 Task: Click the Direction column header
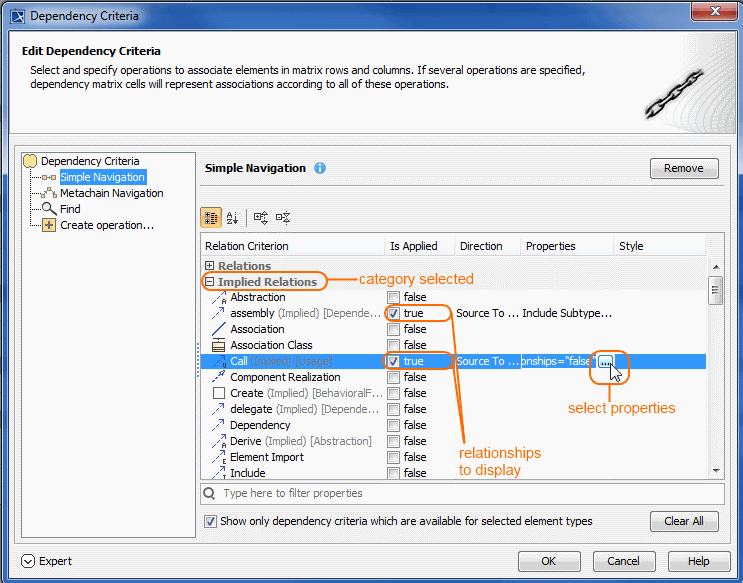click(x=488, y=246)
